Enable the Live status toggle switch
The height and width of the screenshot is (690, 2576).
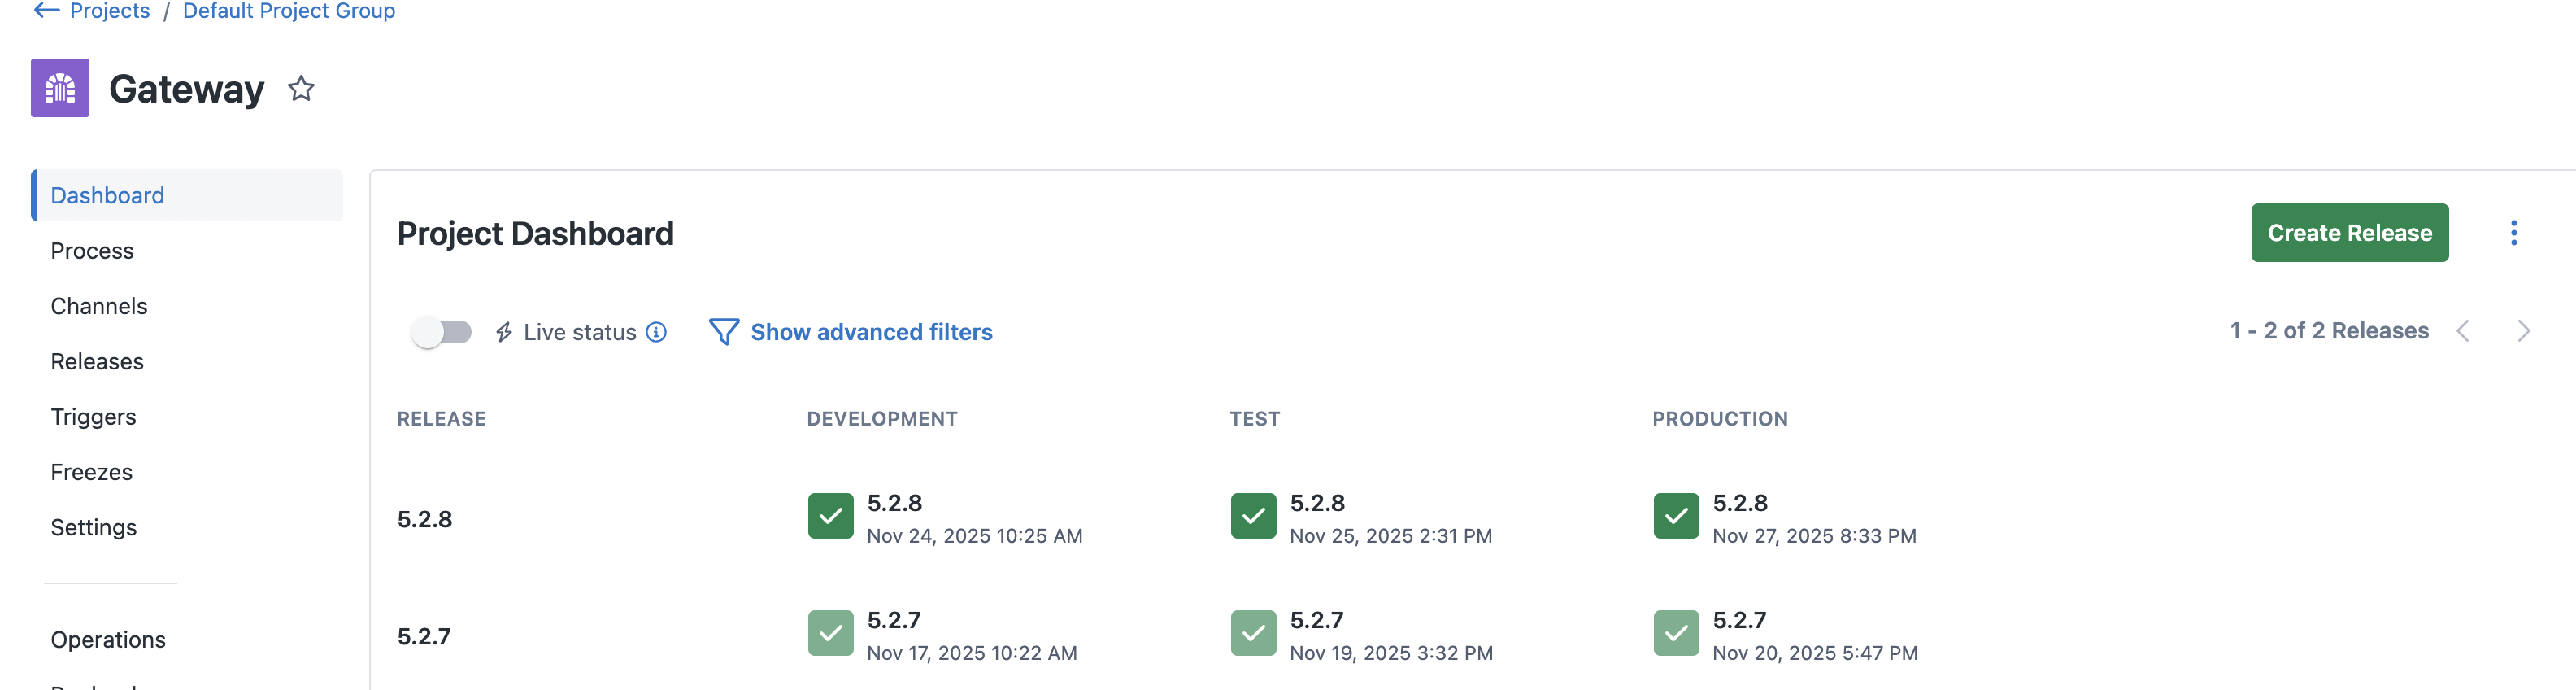pos(443,331)
